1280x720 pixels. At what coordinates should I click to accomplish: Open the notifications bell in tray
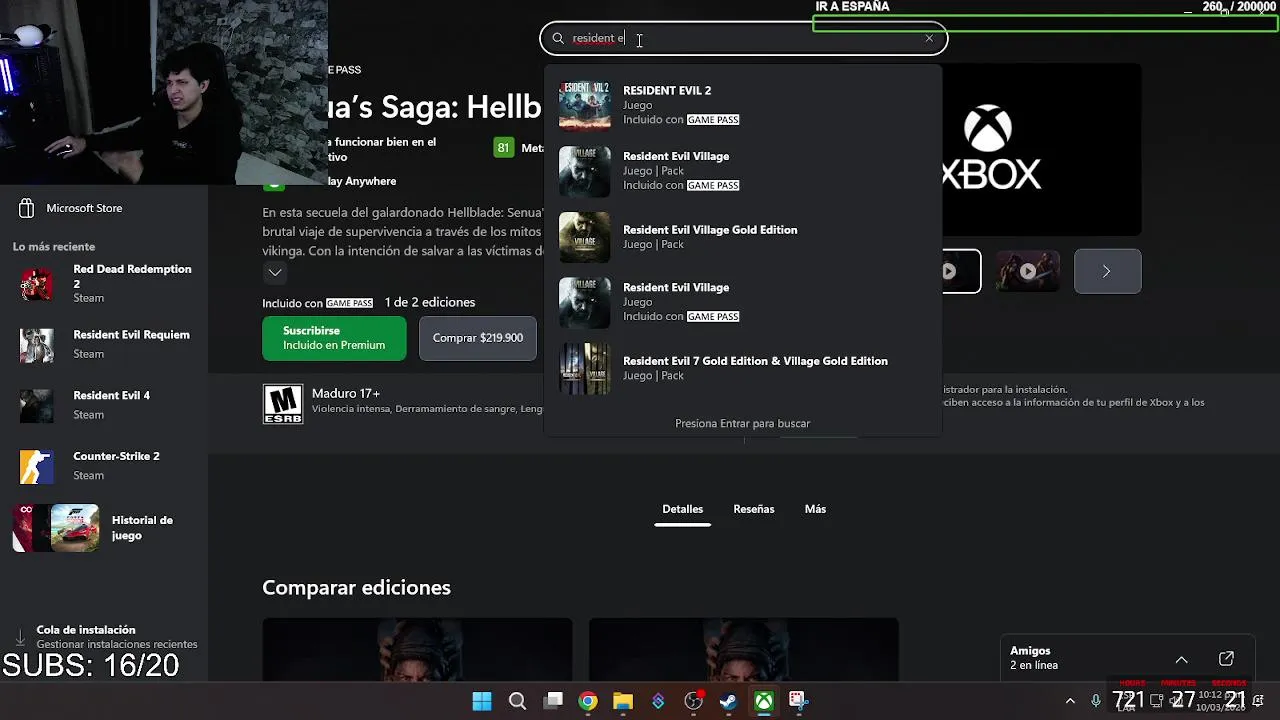pos(1258,700)
